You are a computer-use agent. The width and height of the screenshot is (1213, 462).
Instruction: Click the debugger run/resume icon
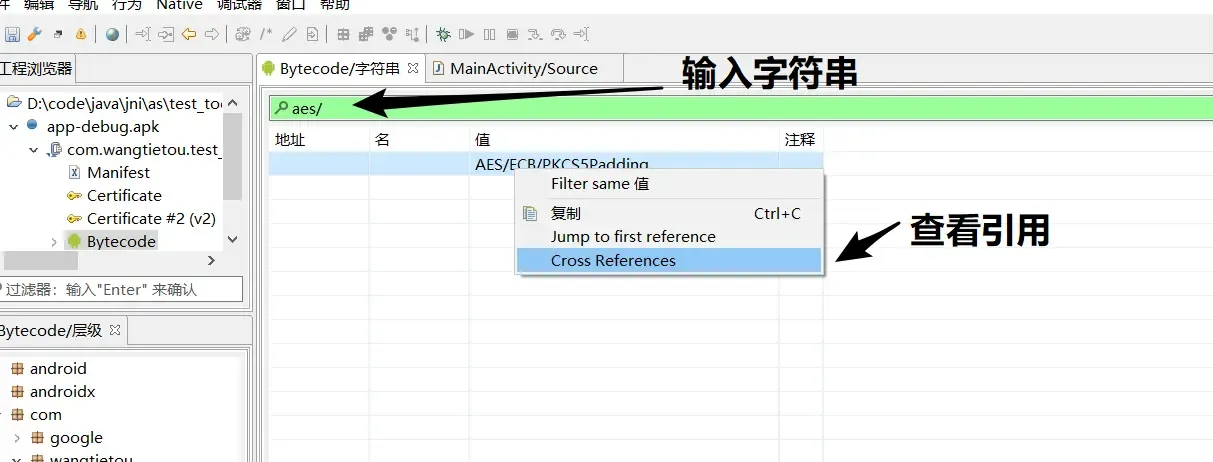tap(466, 34)
